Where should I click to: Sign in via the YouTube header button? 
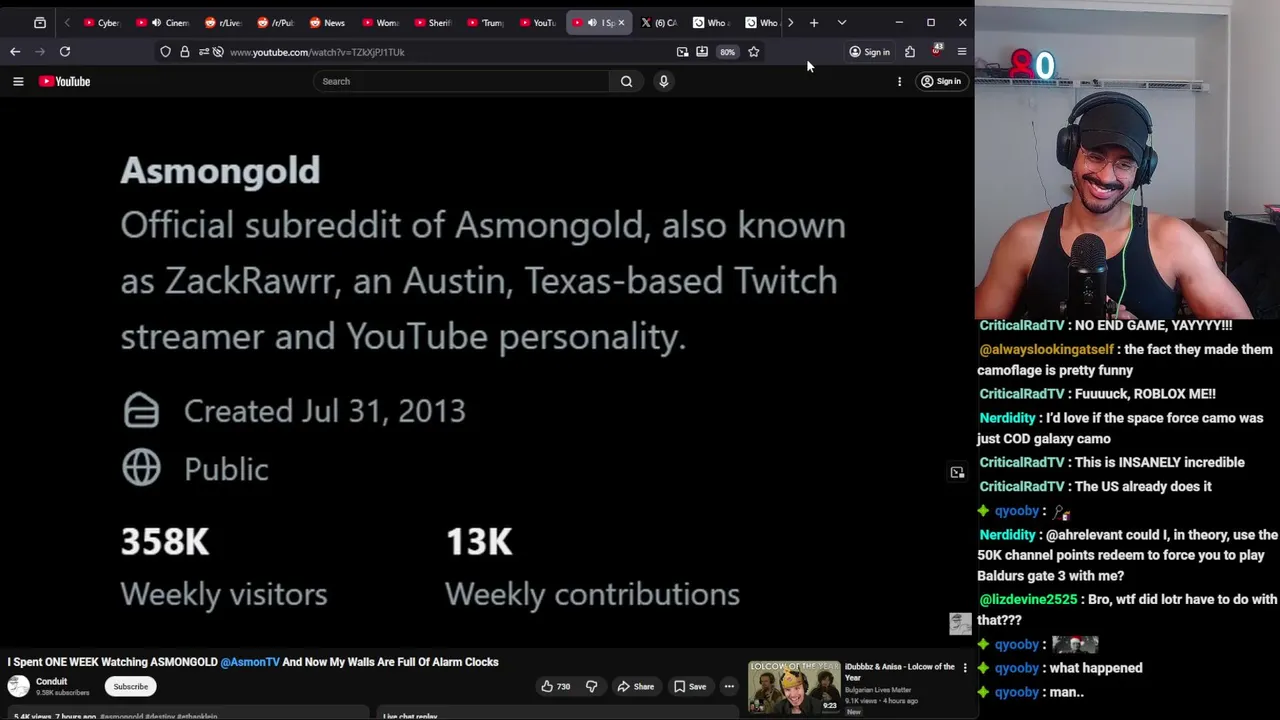pos(941,81)
